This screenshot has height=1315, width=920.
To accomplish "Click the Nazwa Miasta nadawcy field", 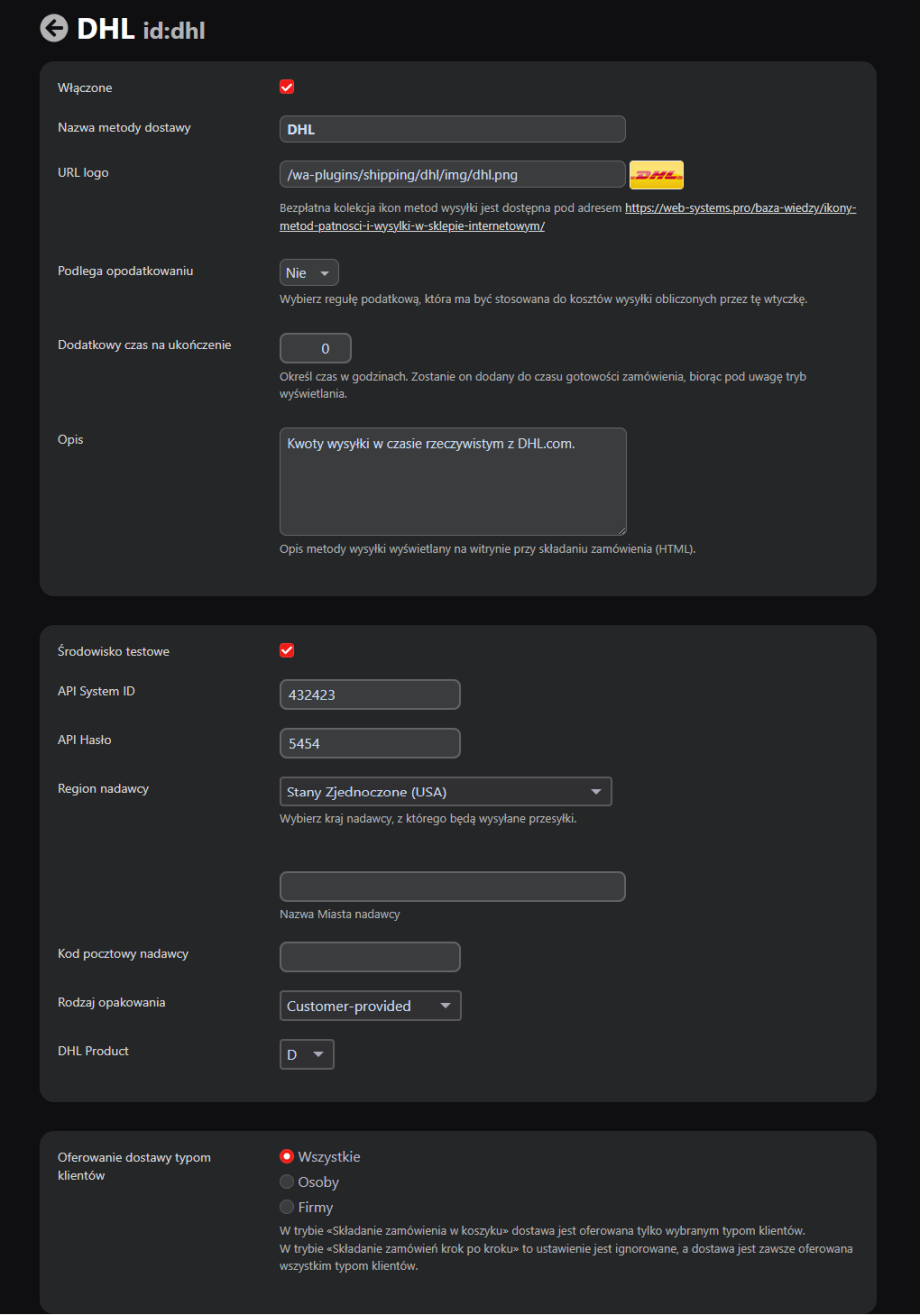I will pos(452,887).
